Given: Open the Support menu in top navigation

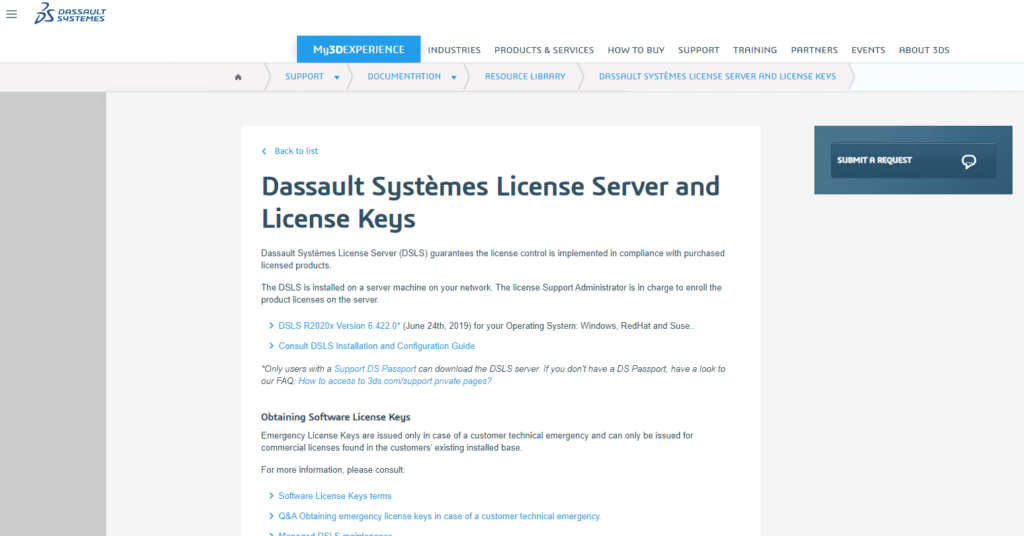Looking at the screenshot, I should (x=698, y=50).
